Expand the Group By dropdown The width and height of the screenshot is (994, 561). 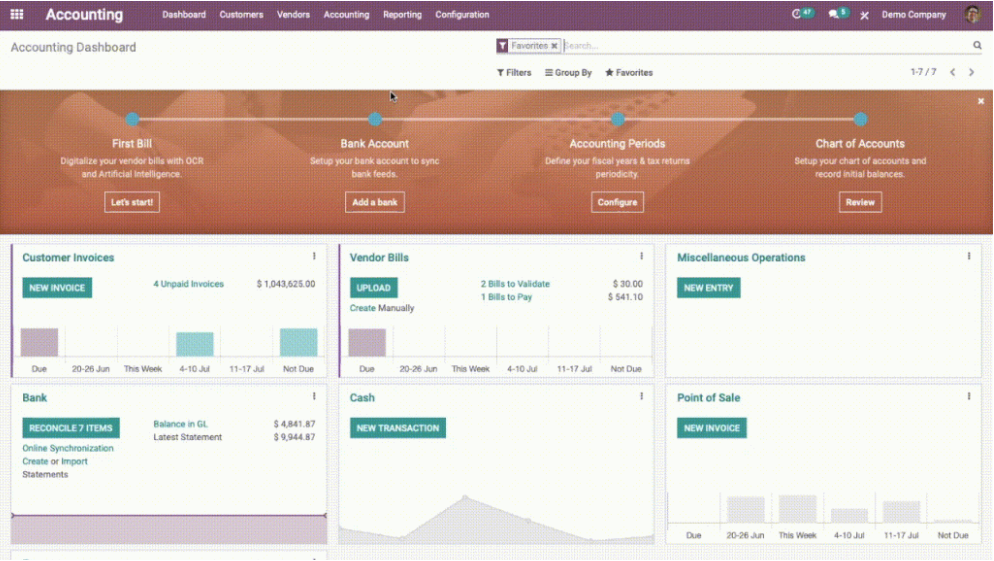point(568,73)
